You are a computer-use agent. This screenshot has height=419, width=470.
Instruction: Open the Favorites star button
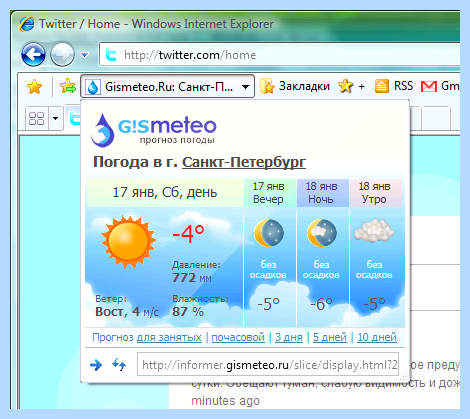tap(35, 87)
